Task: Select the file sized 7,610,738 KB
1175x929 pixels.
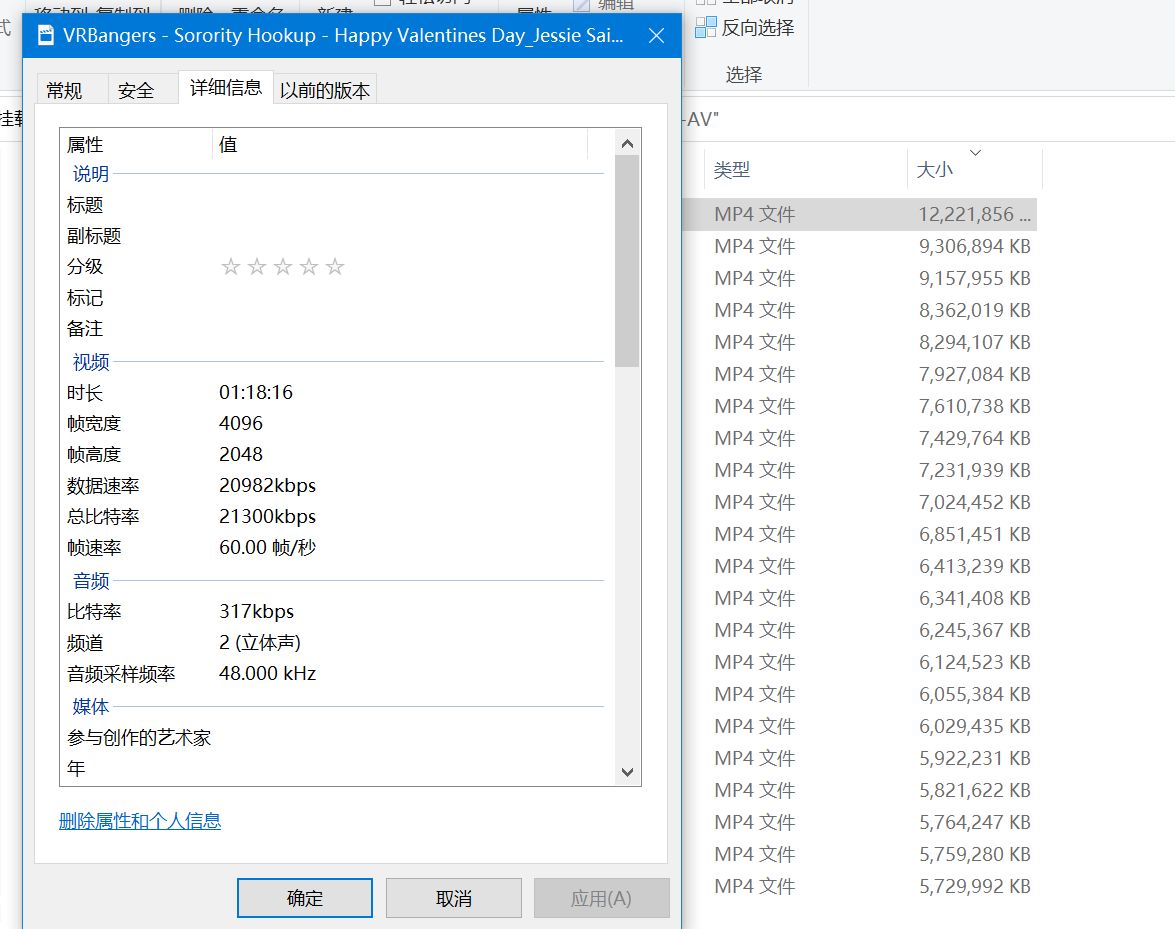Action: pyautogui.click(x=860, y=406)
